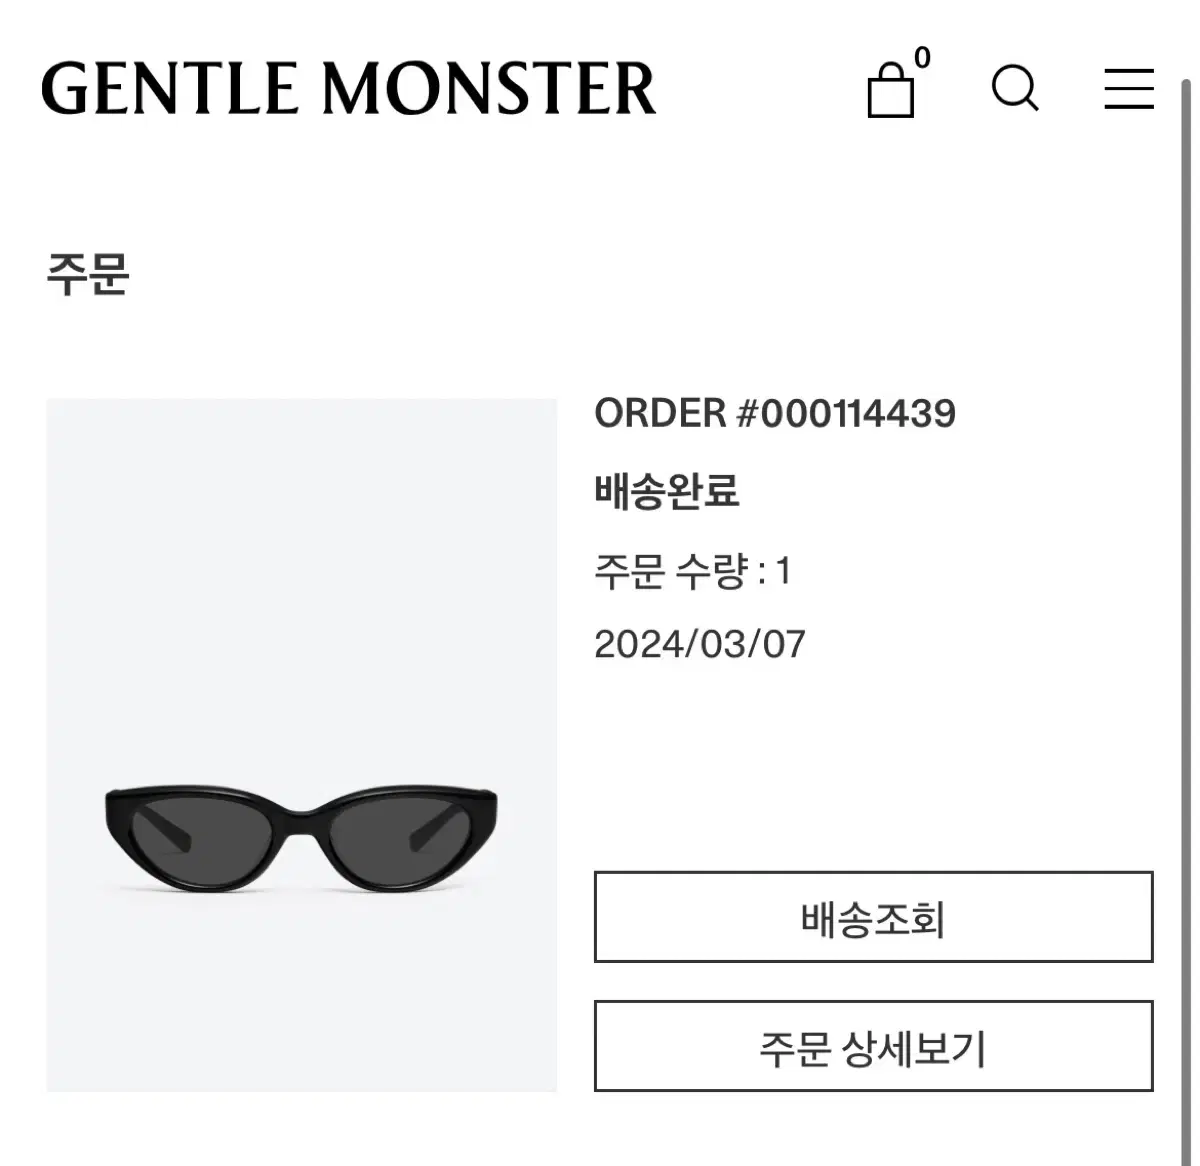Click the cart item count badge showing 0

922,57
